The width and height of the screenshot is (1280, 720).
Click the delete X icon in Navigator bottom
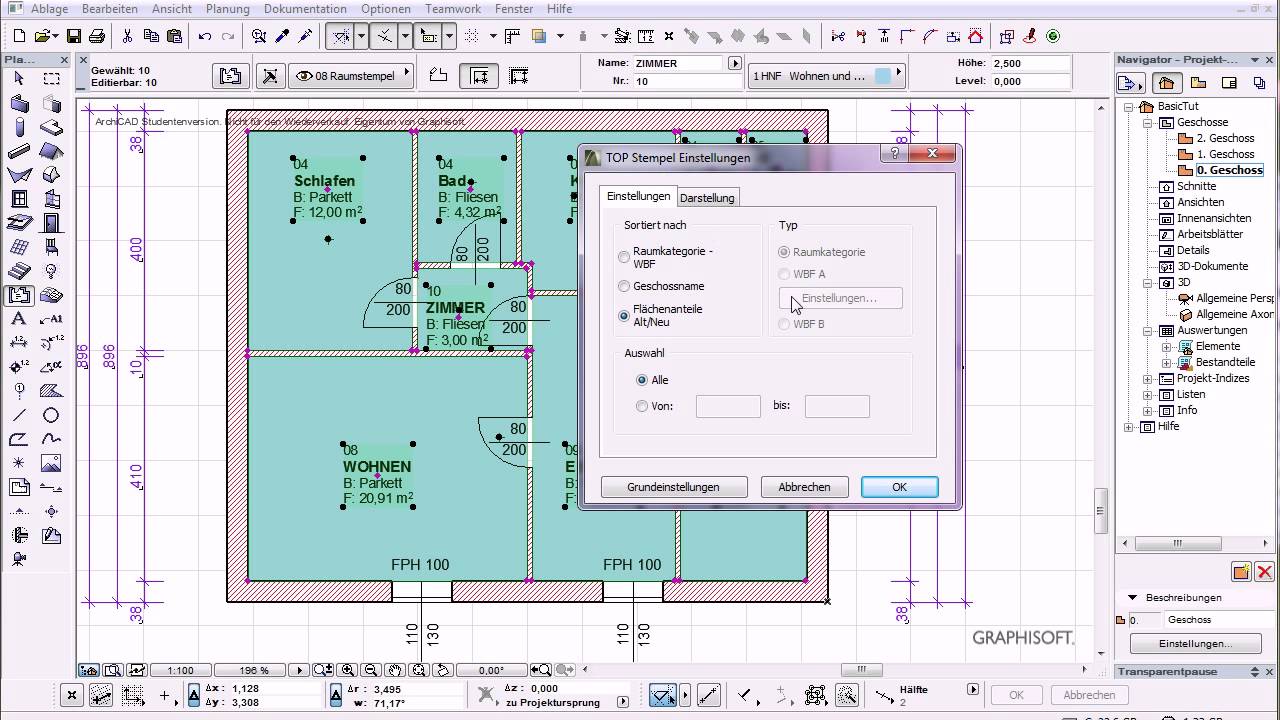point(1265,572)
